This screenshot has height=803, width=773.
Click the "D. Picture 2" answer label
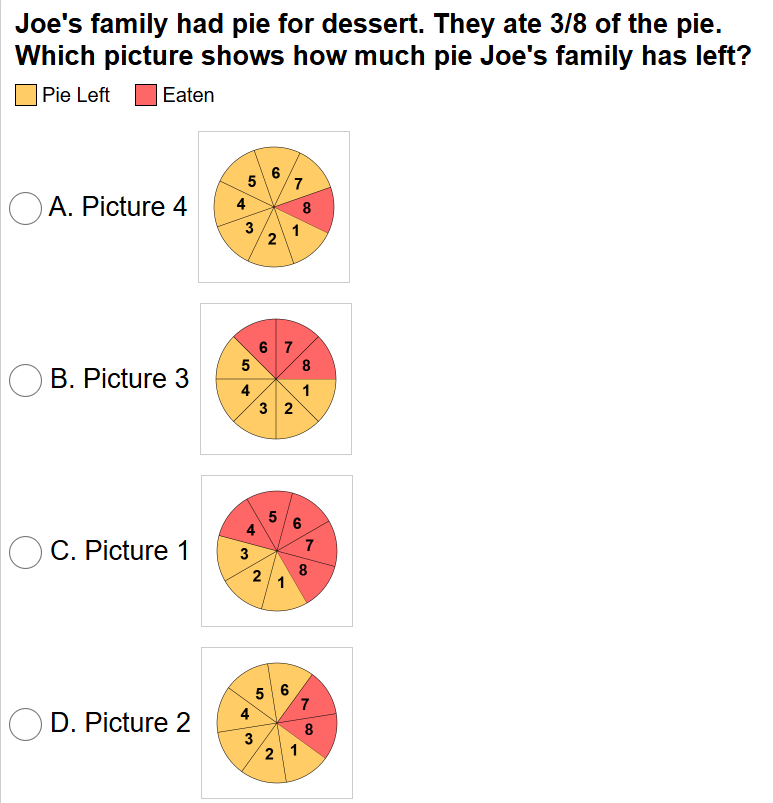120,723
